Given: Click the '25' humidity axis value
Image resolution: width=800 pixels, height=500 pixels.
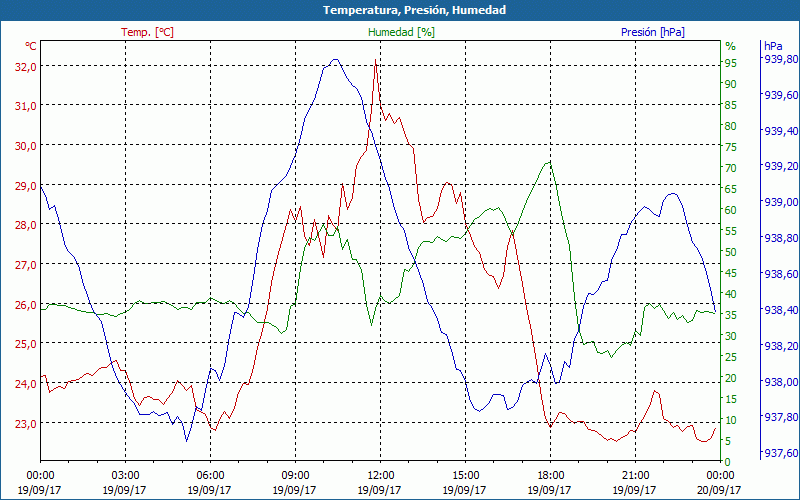Looking at the screenshot, I should [x=731, y=357].
